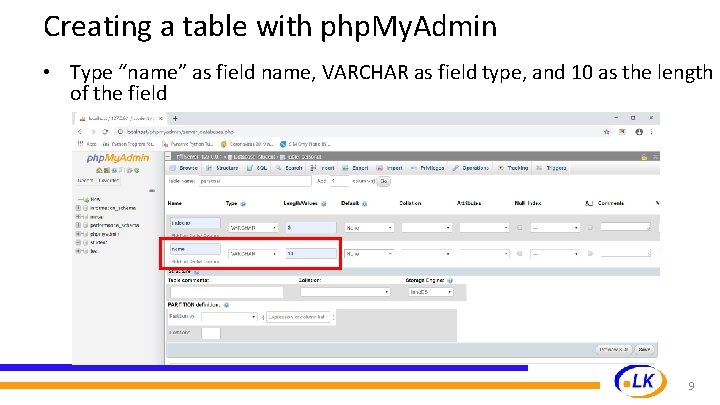This screenshot has width=720, height=405.
Task: Click New in the database tree
Action: click(x=95, y=199)
